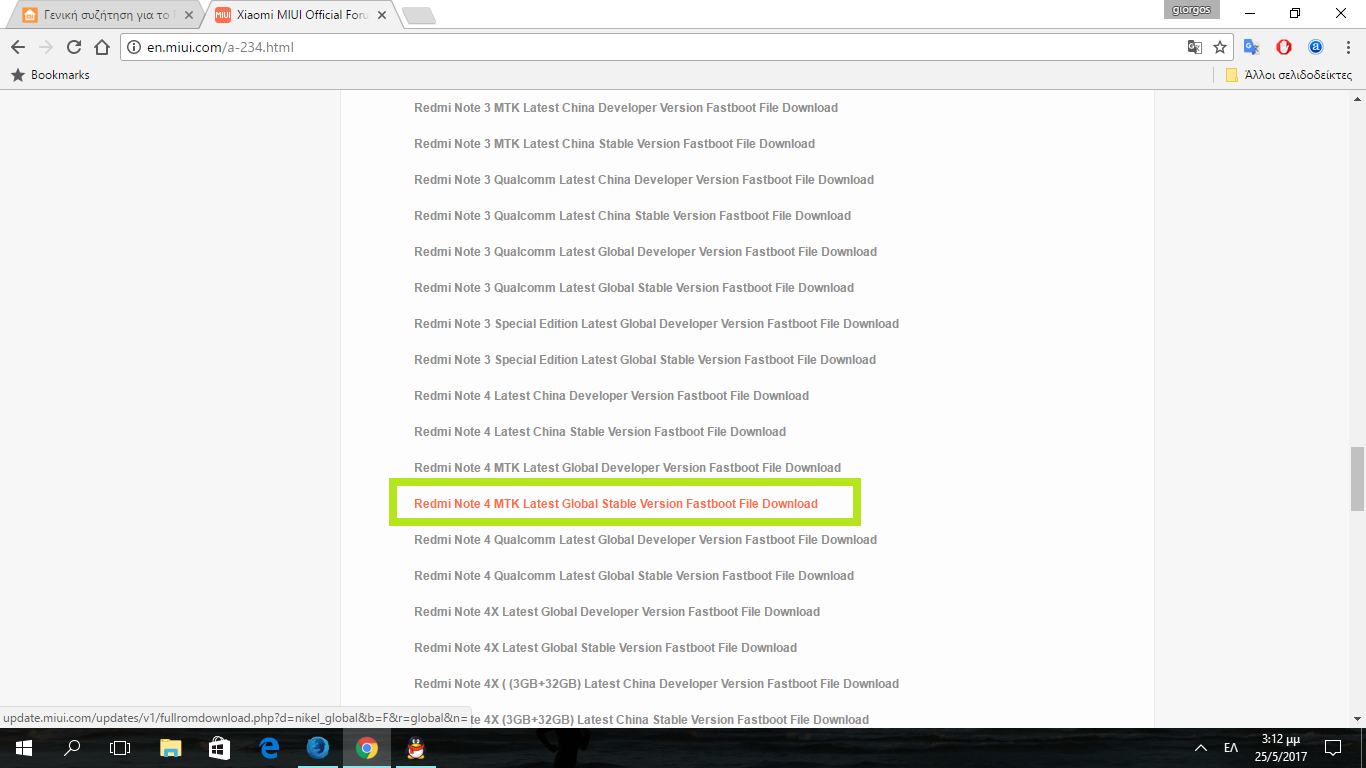Open Task View on the taskbar

click(120, 748)
